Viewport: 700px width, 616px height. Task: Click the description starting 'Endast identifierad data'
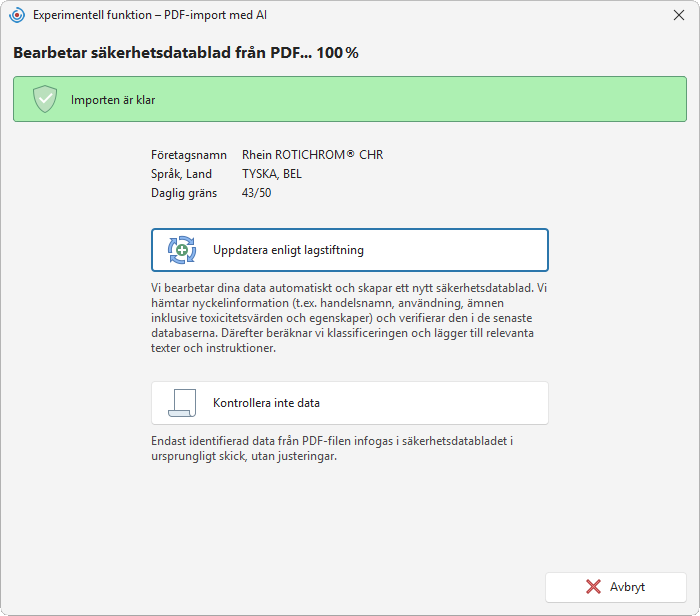coord(332,449)
